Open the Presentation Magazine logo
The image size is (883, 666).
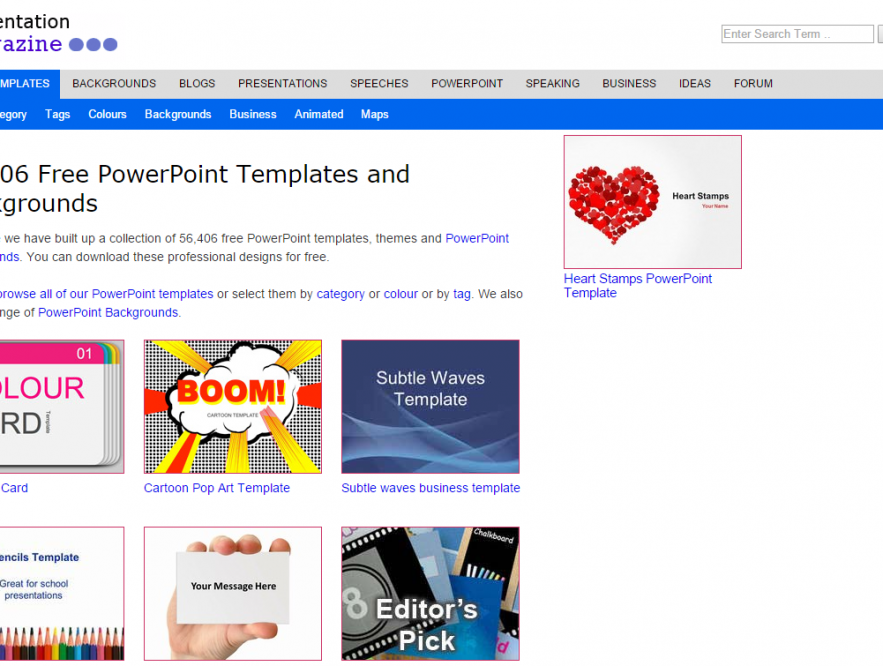58,33
